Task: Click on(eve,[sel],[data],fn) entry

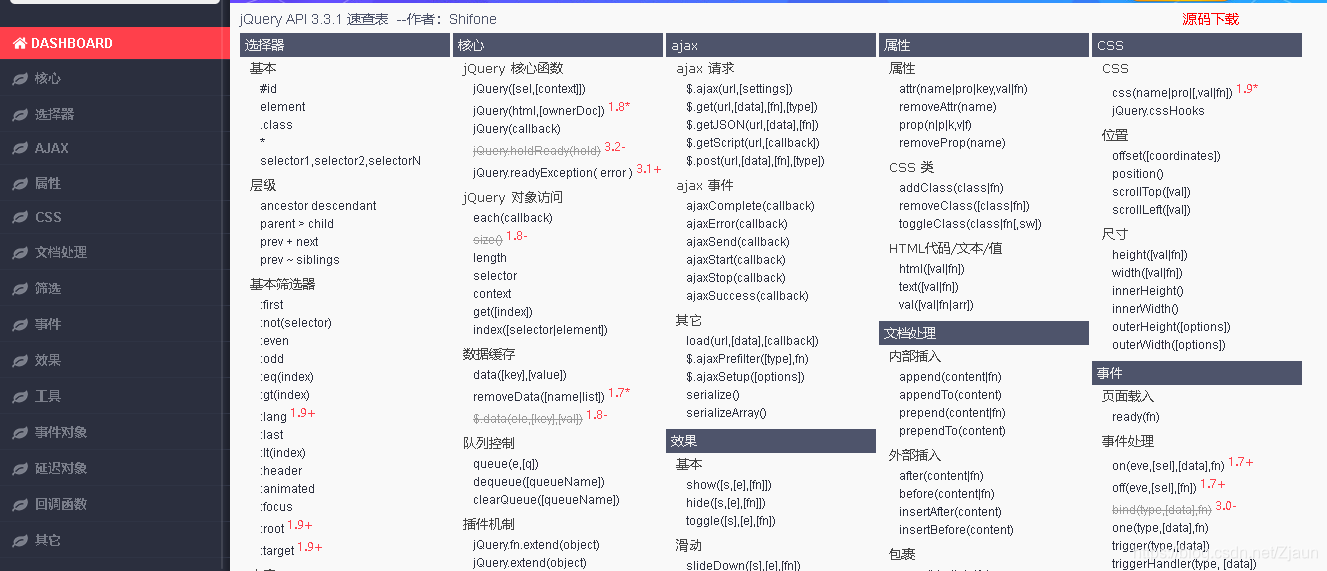Action: pyautogui.click(x=1168, y=466)
